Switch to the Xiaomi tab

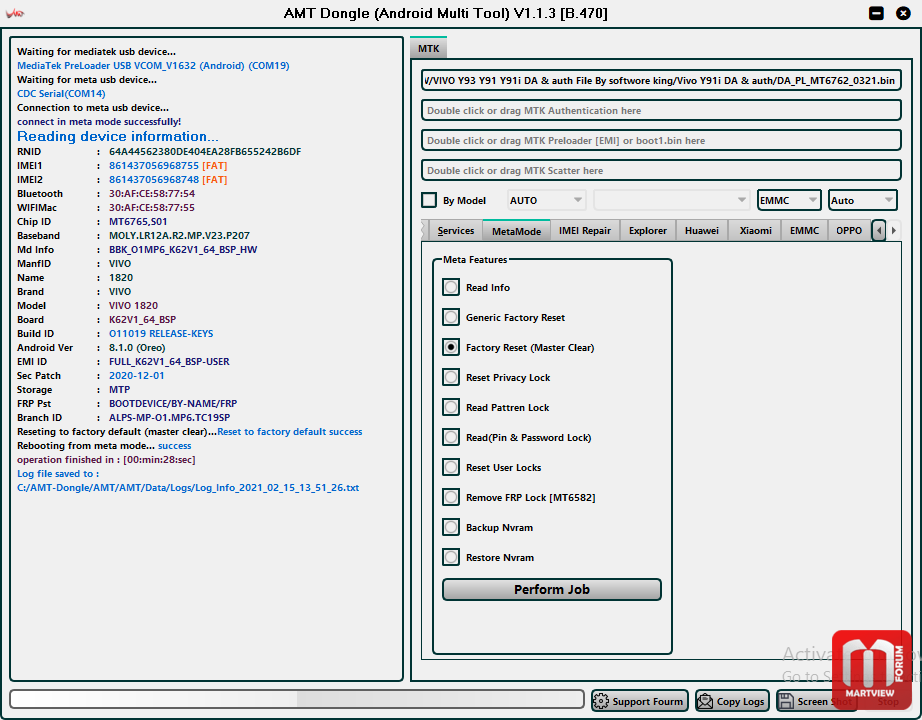point(755,231)
